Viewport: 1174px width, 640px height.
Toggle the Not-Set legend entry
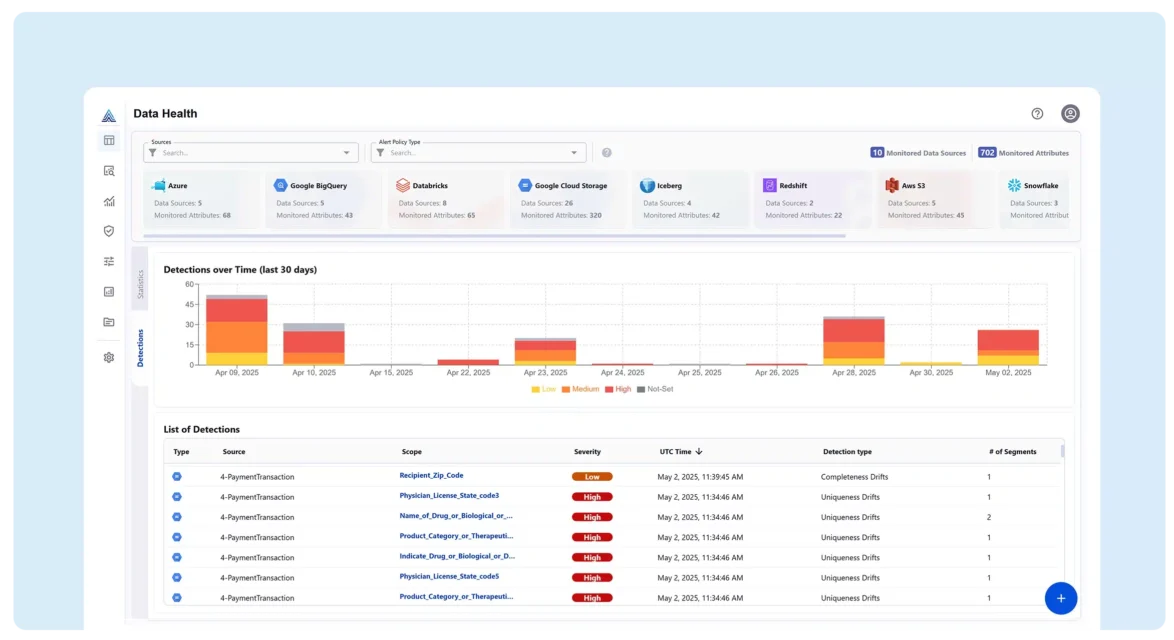click(655, 389)
